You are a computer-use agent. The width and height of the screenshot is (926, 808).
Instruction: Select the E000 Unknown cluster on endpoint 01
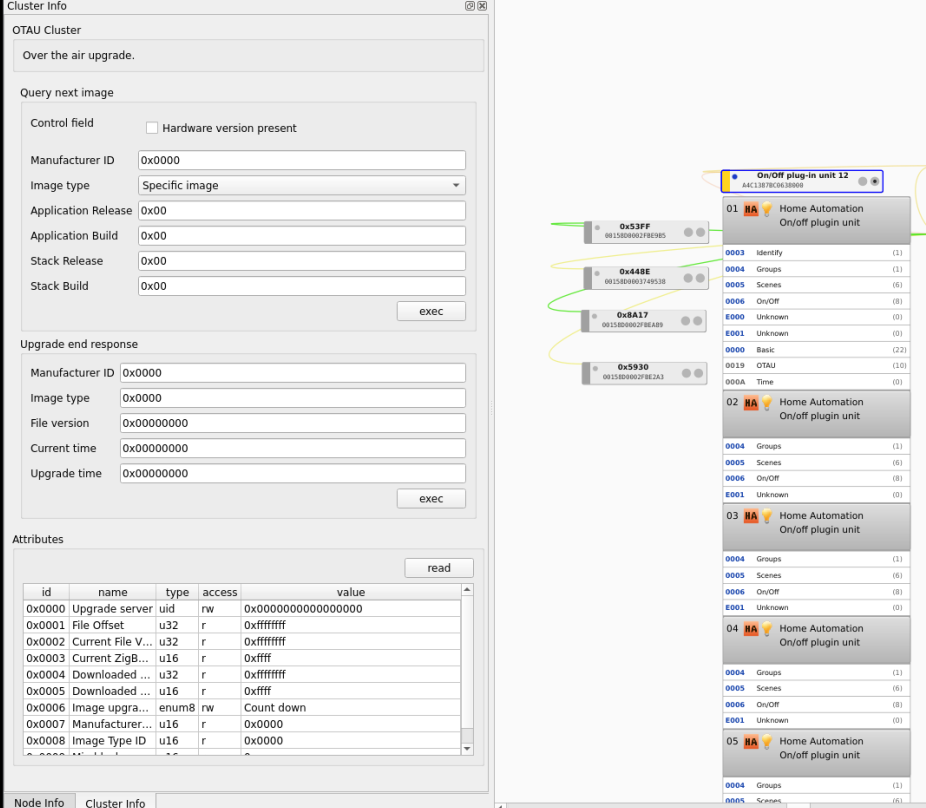pos(816,317)
